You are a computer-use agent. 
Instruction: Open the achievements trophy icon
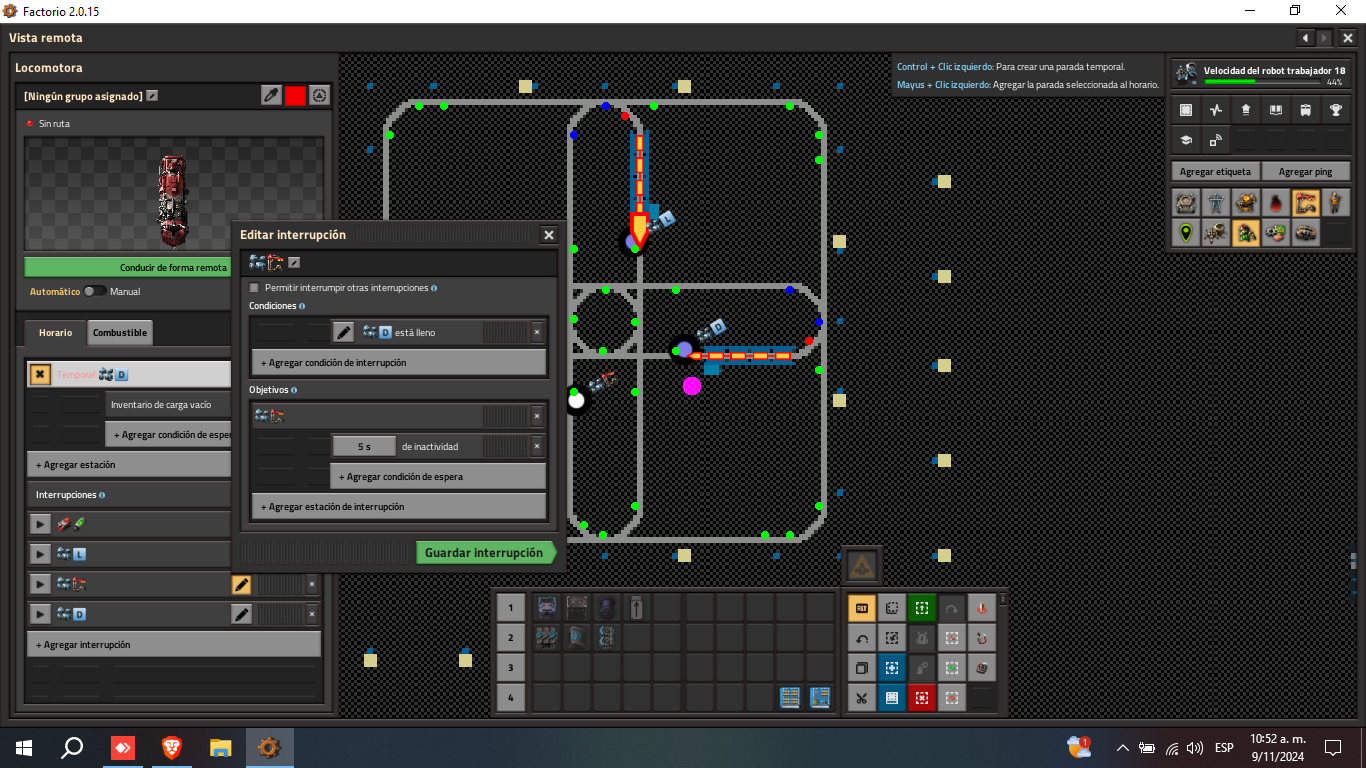1336,110
